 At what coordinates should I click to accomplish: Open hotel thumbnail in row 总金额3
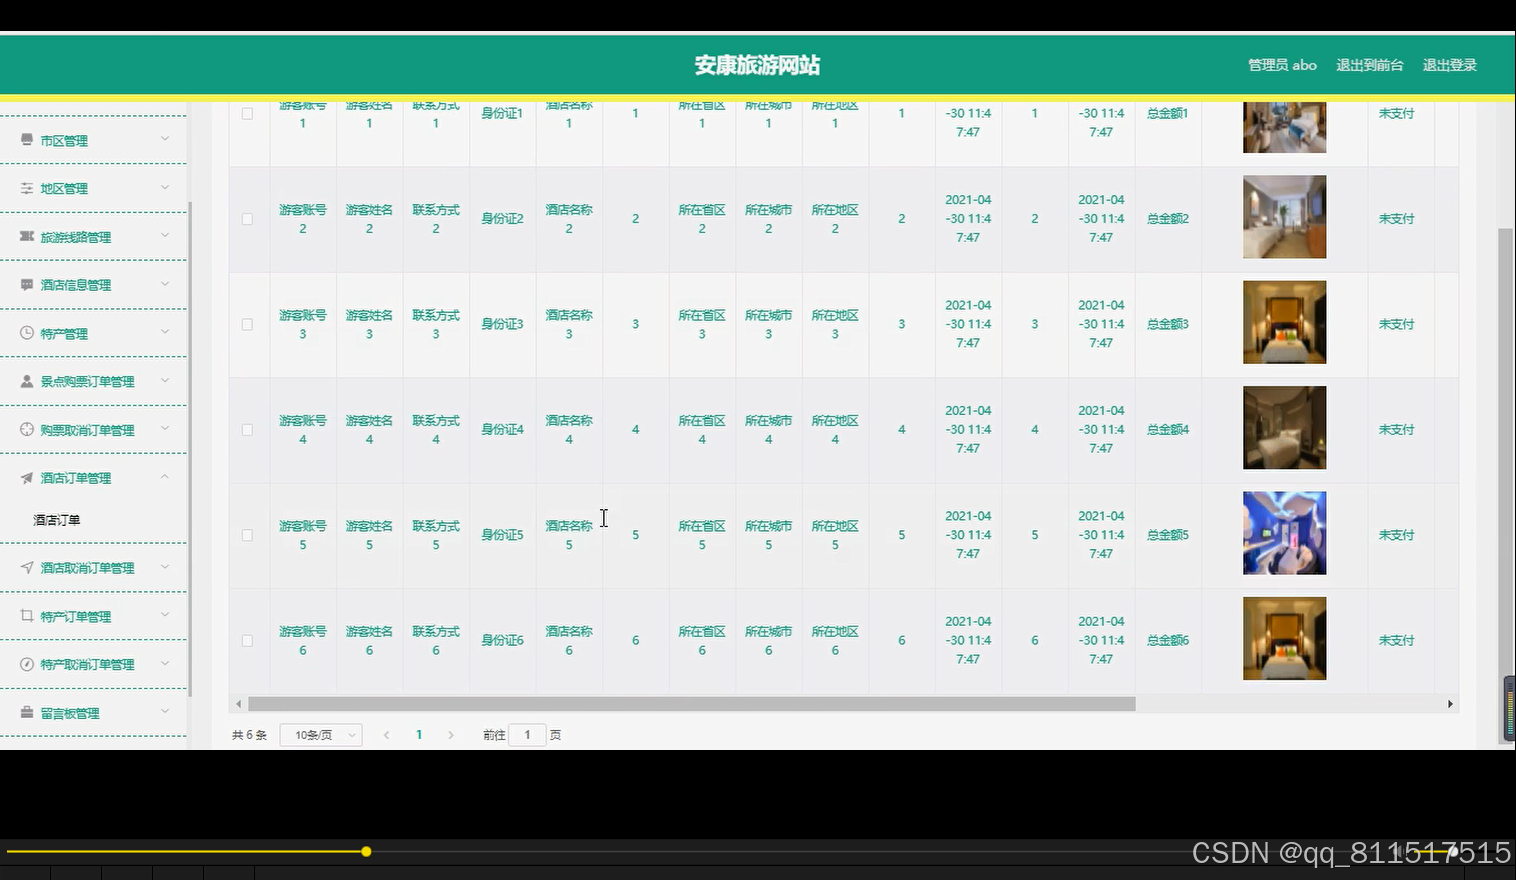coord(1284,322)
